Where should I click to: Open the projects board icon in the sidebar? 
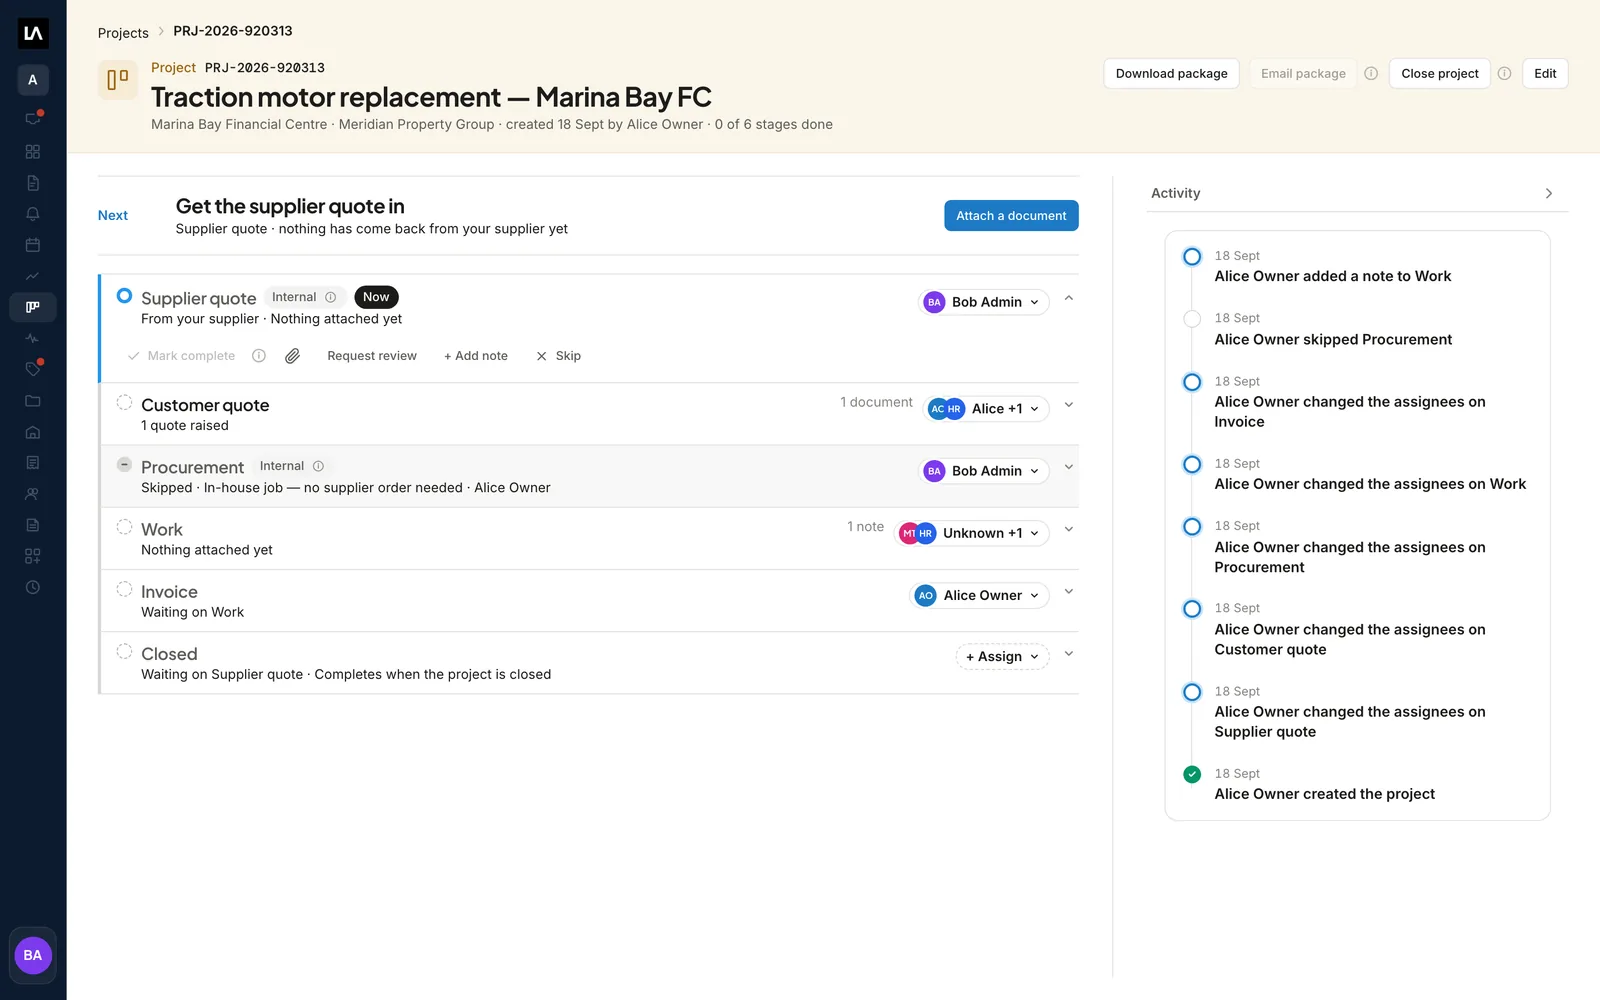(x=33, y=307)
